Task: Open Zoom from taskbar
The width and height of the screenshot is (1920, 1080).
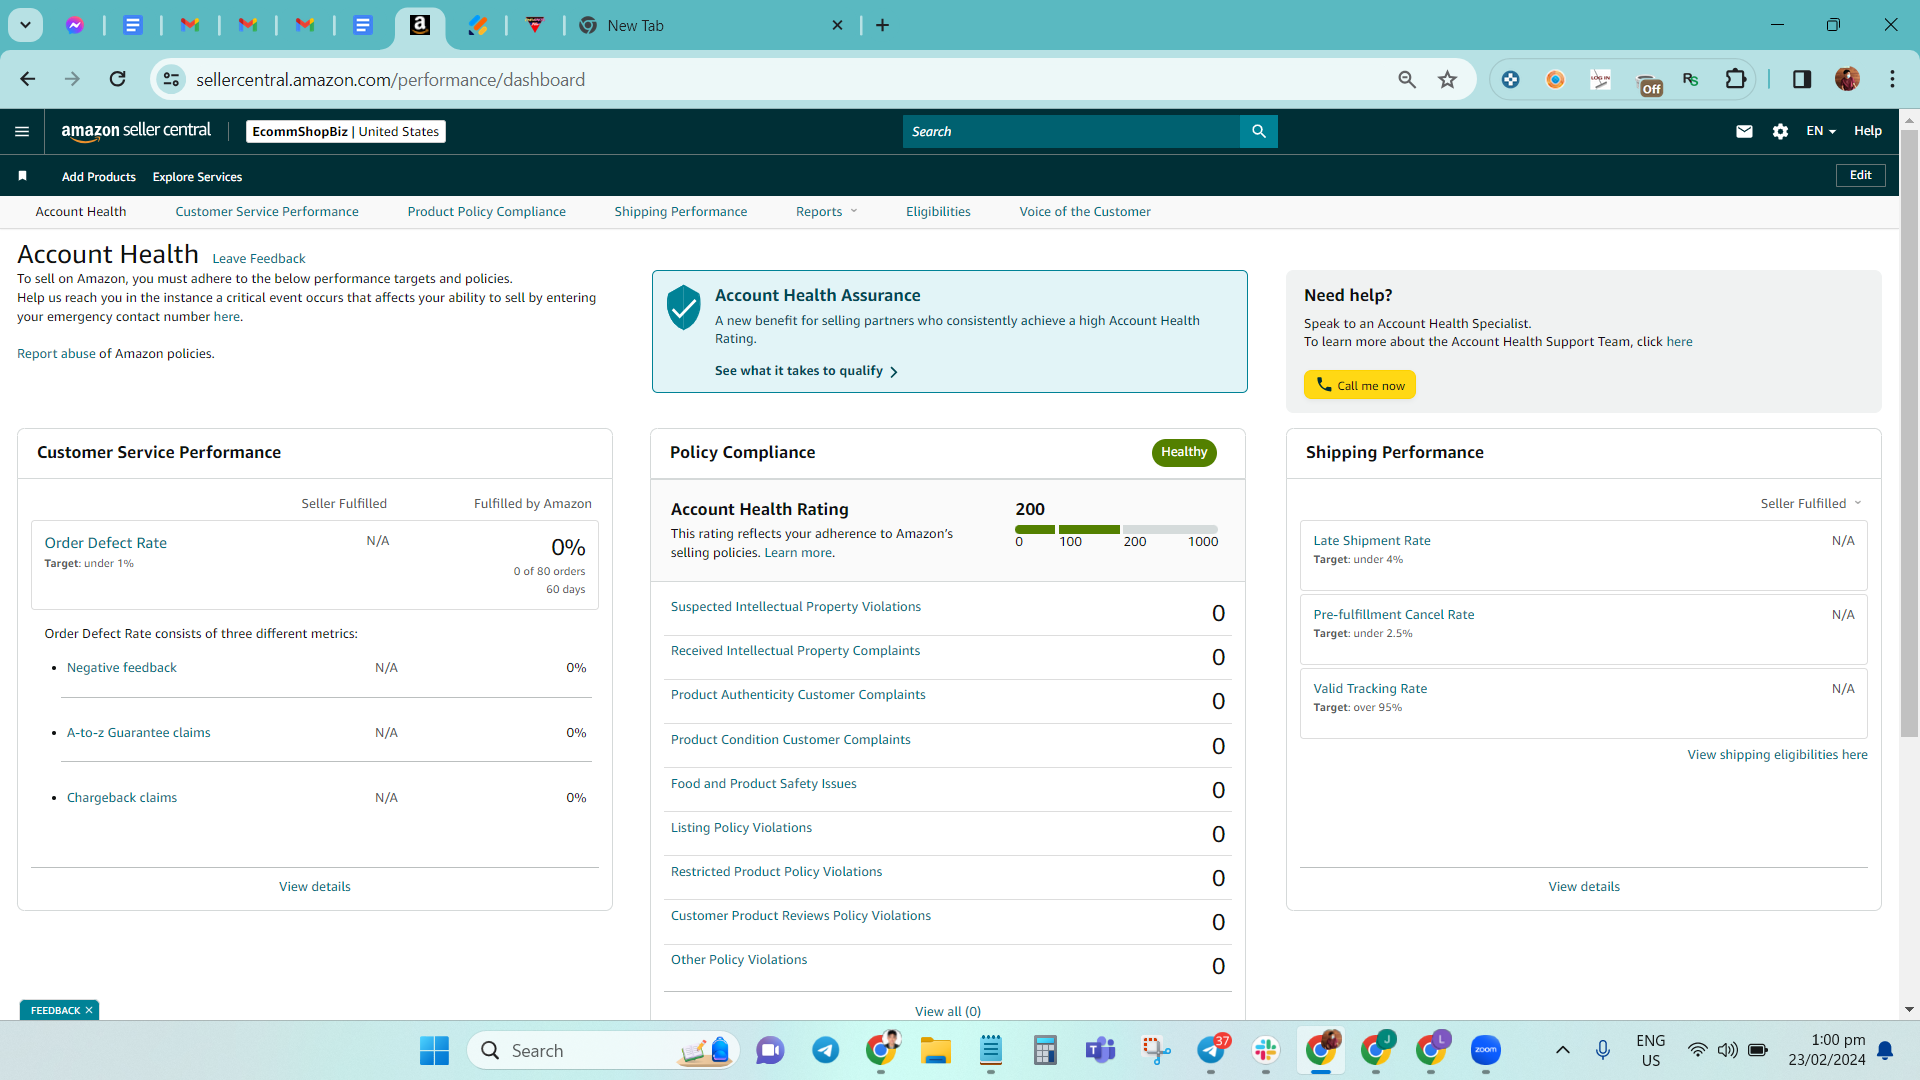Action: coord(1486,1050)
